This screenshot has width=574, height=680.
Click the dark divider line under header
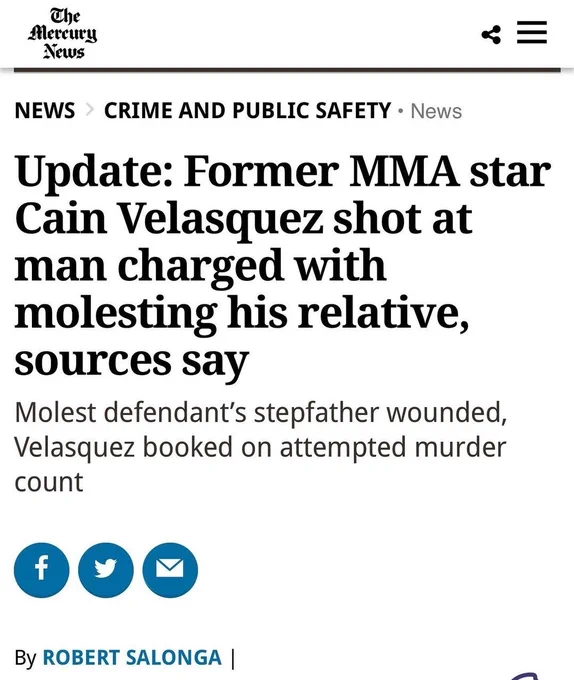pos(287,70)
